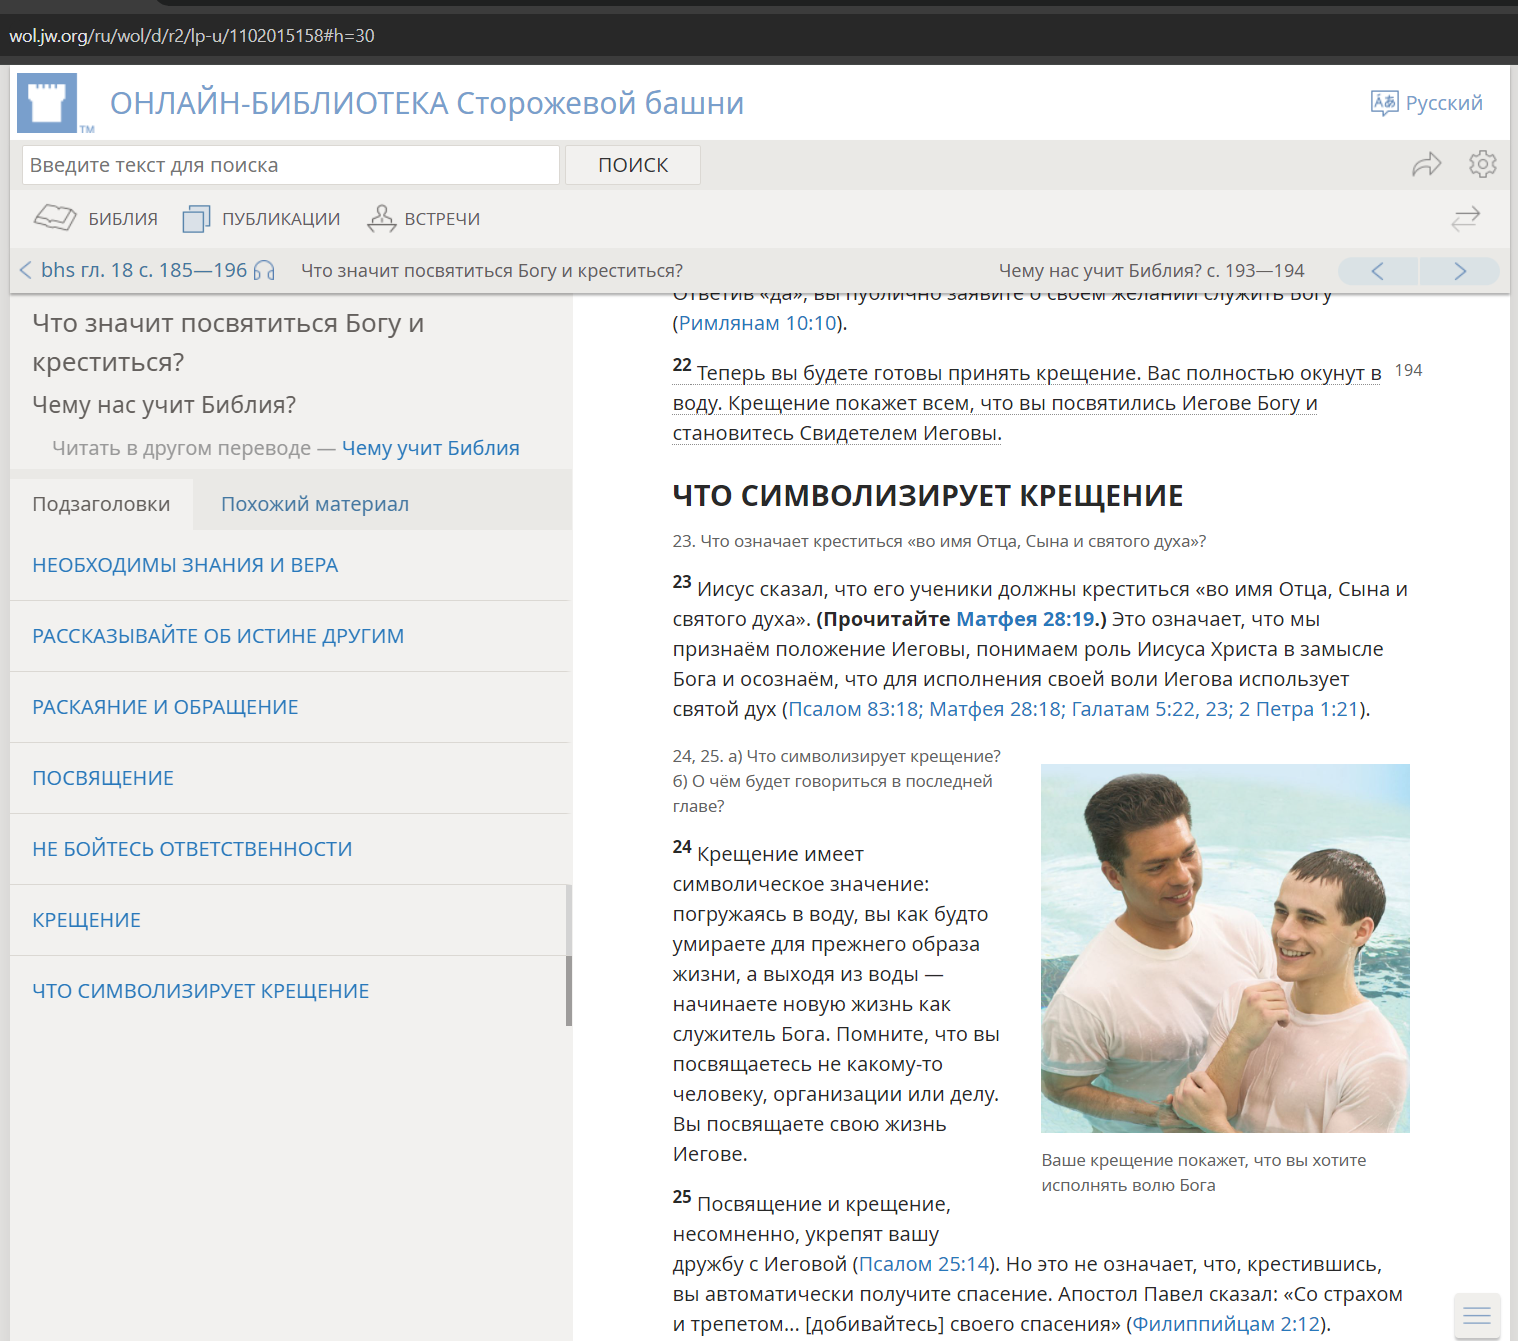
Task: Open the site title 'ОНЛАЙН-БИБЛИОТЕКА Сторожевой башни'
Action: coord(427,103)
